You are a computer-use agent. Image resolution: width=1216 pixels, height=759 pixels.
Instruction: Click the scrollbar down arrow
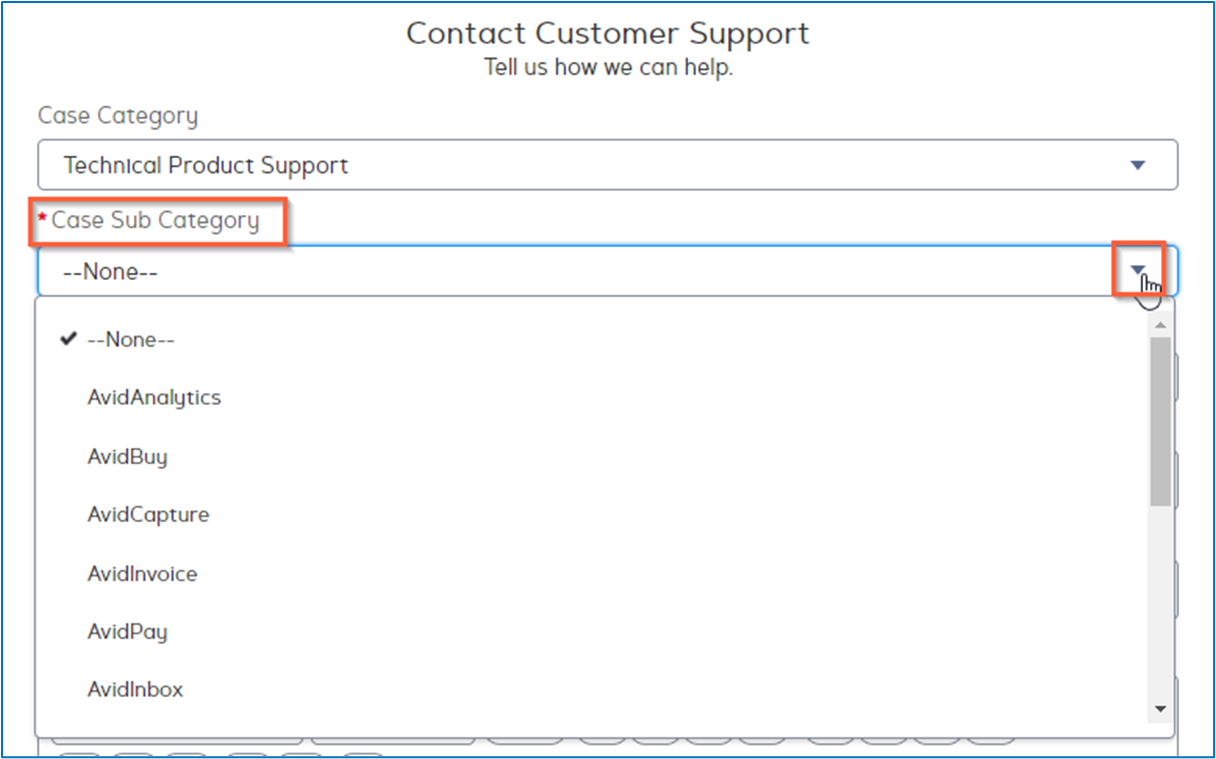(x=1160, y=708)
